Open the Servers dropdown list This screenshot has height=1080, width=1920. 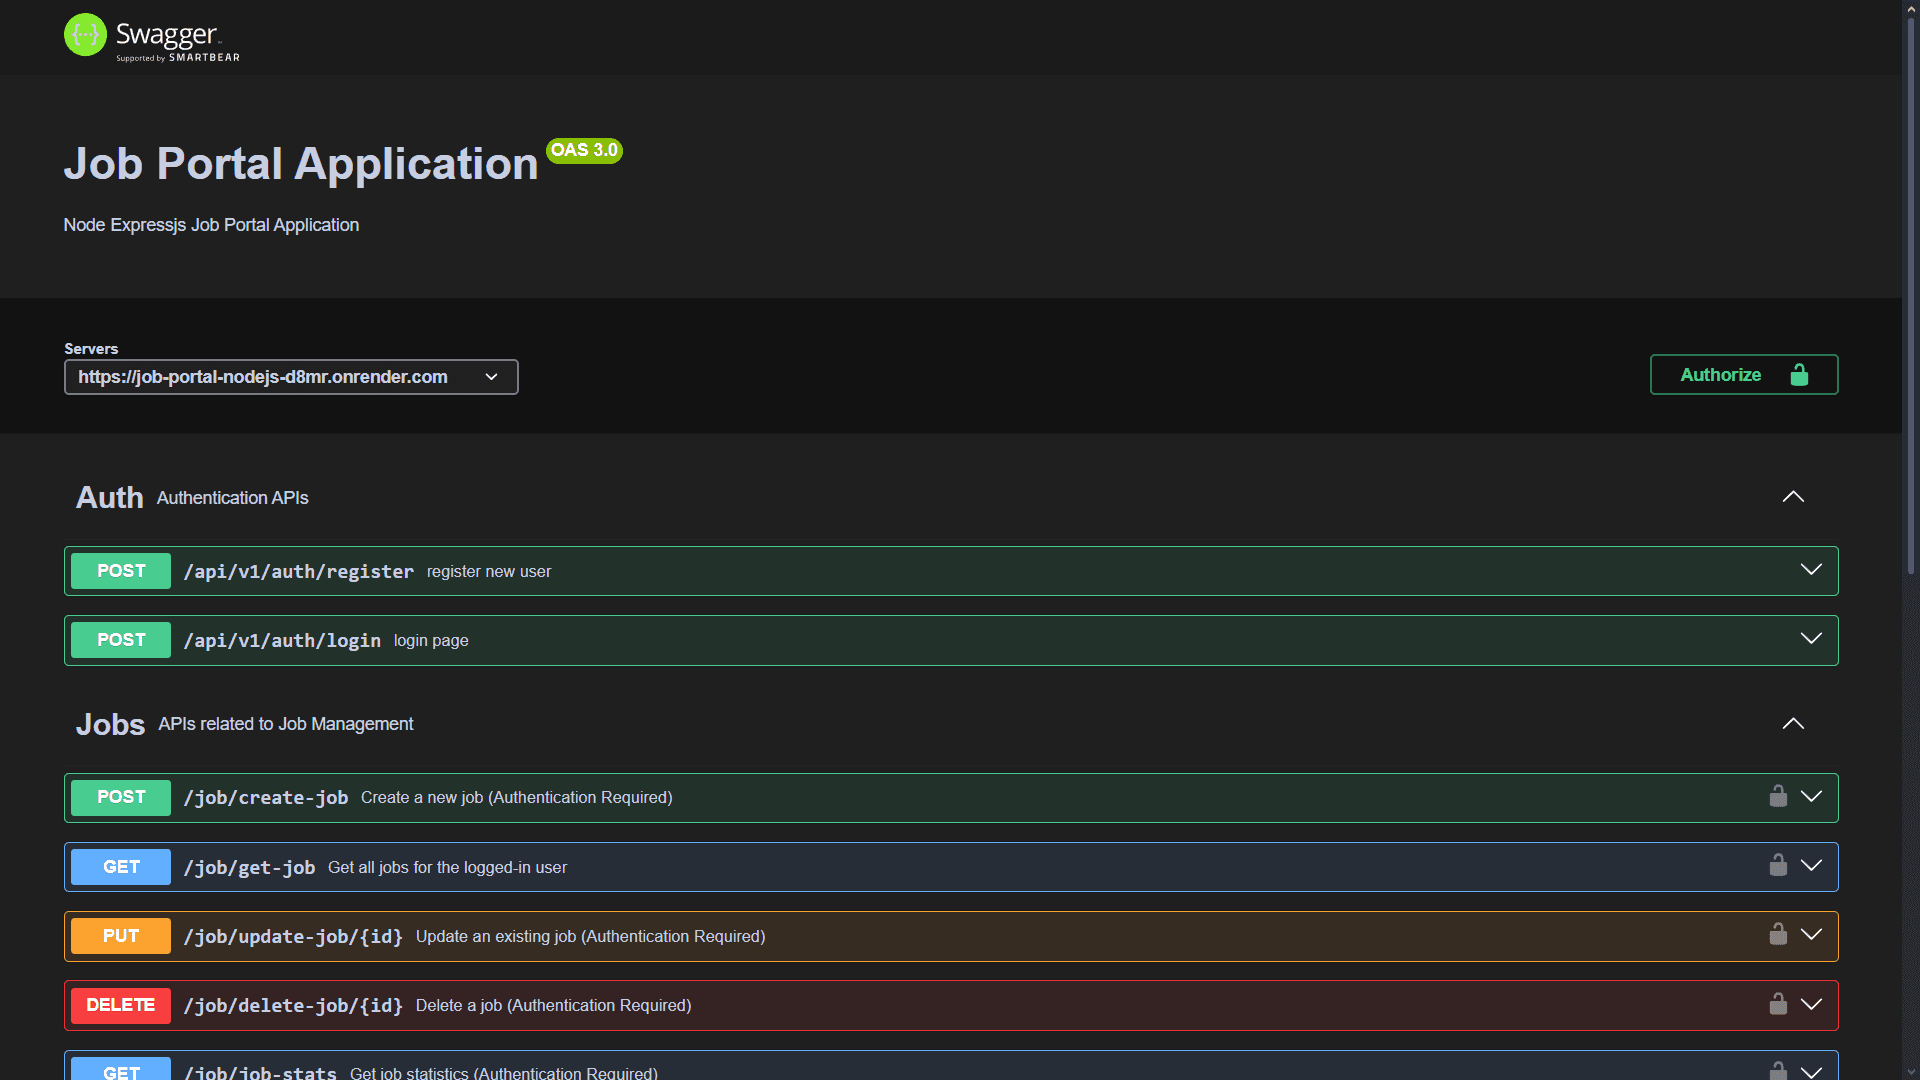click(291, 377)
